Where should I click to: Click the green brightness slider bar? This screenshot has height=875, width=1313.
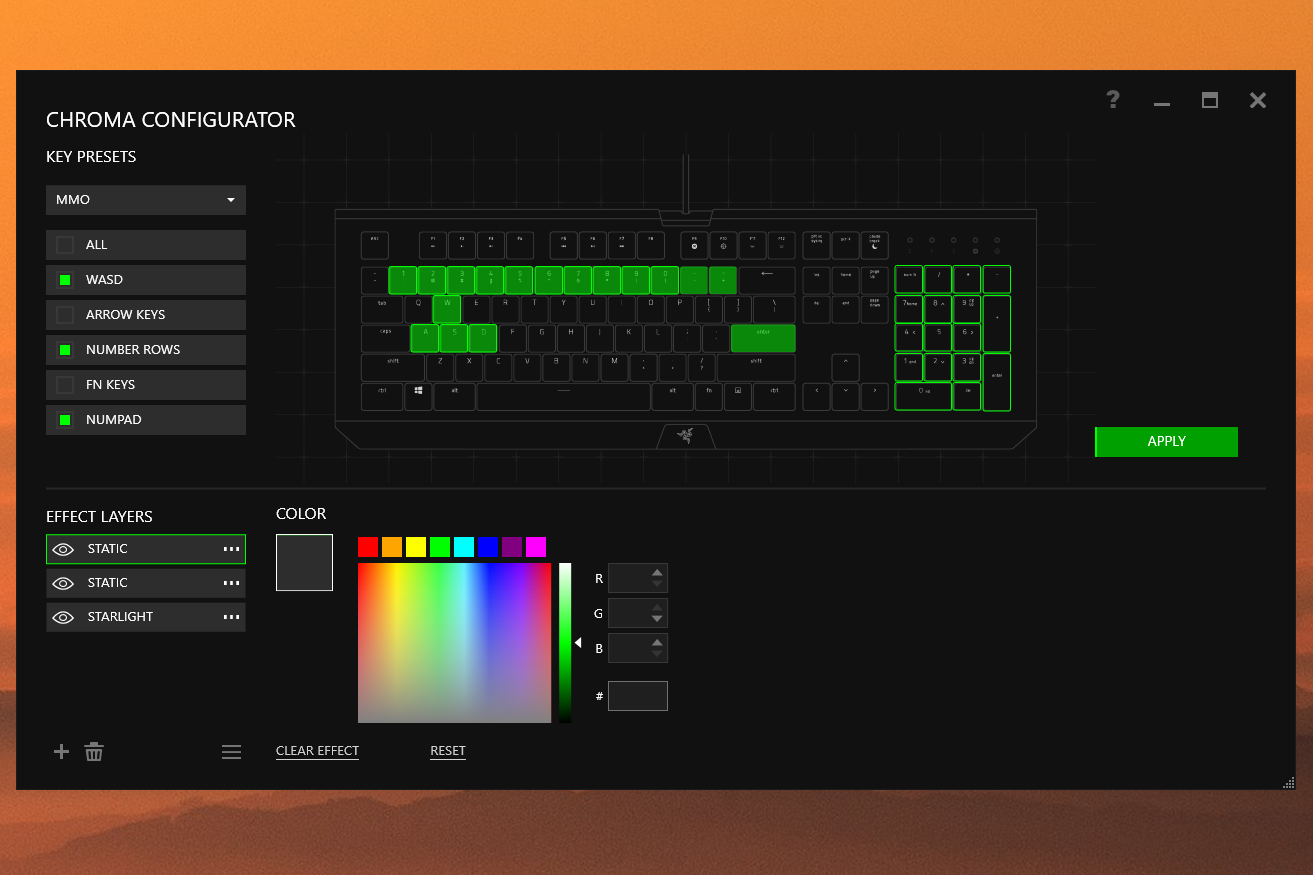[565, 642]
